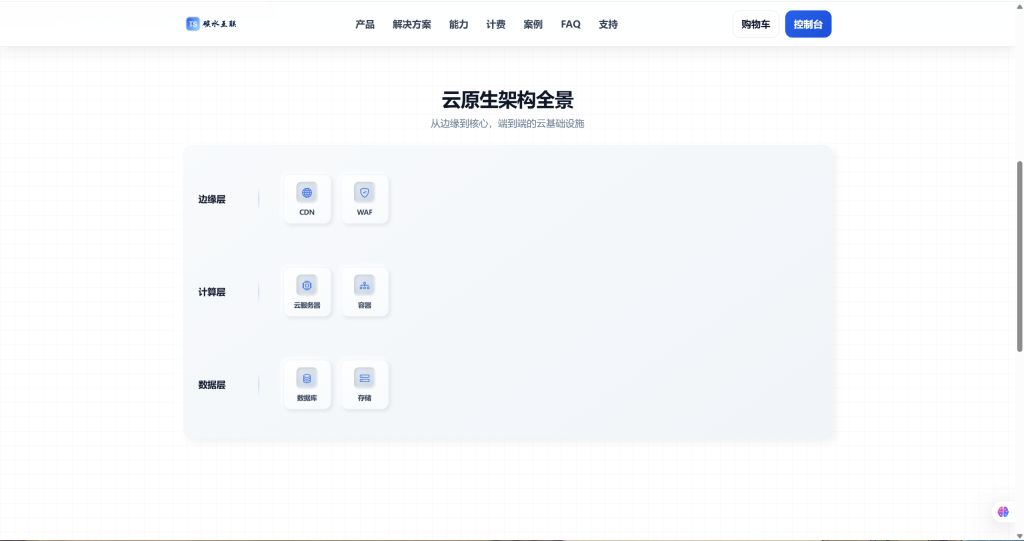
Task: Open the 容器 container icon card
Action: tap(364, 292)
